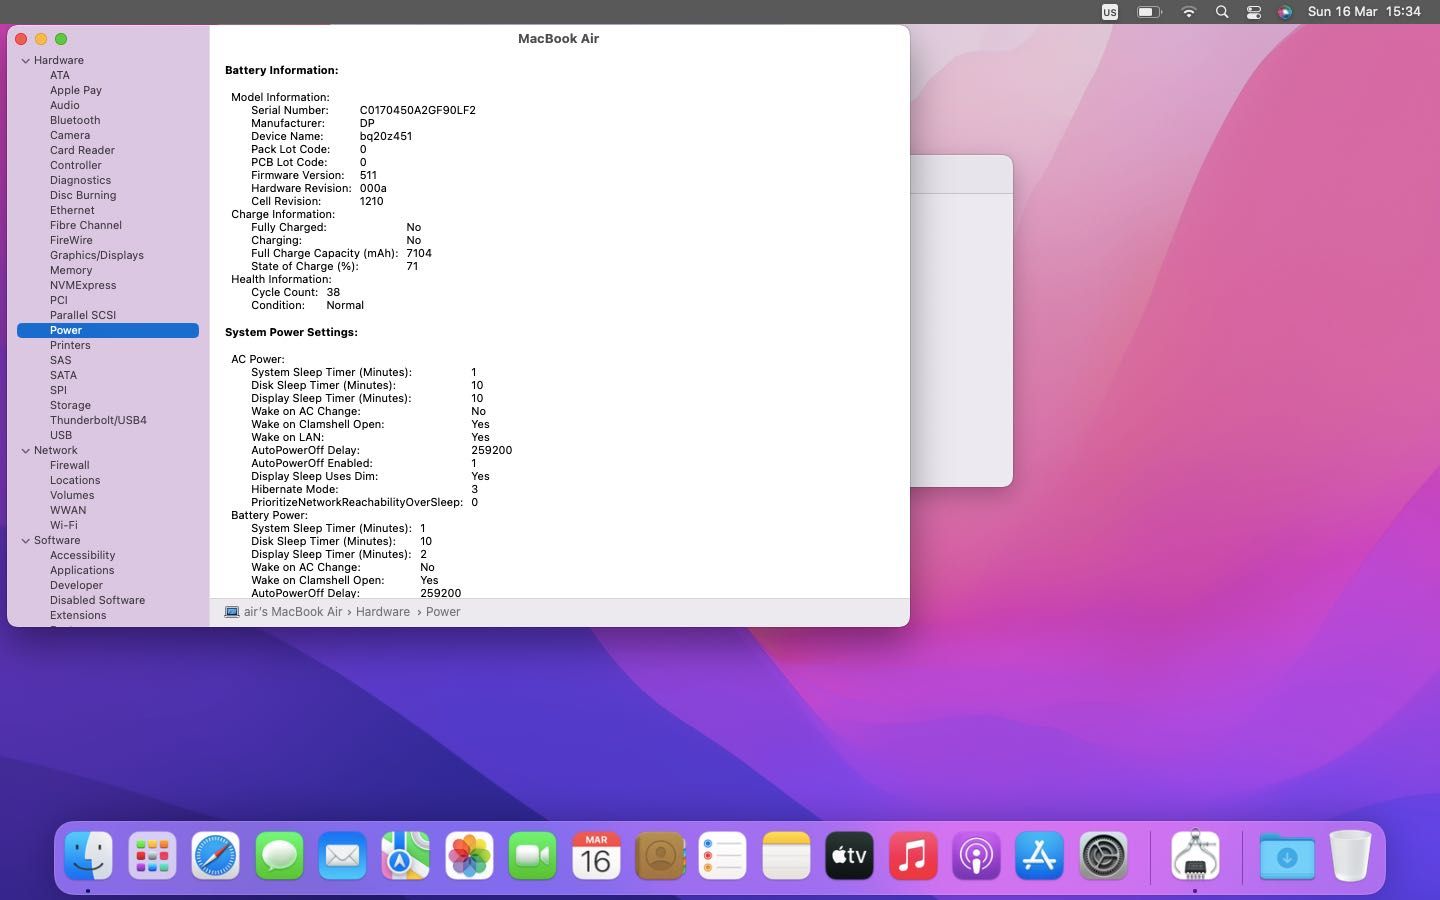Select ATA in sidebar
The height and width of the screenshot is (900, 1440).
coord(60,75)
